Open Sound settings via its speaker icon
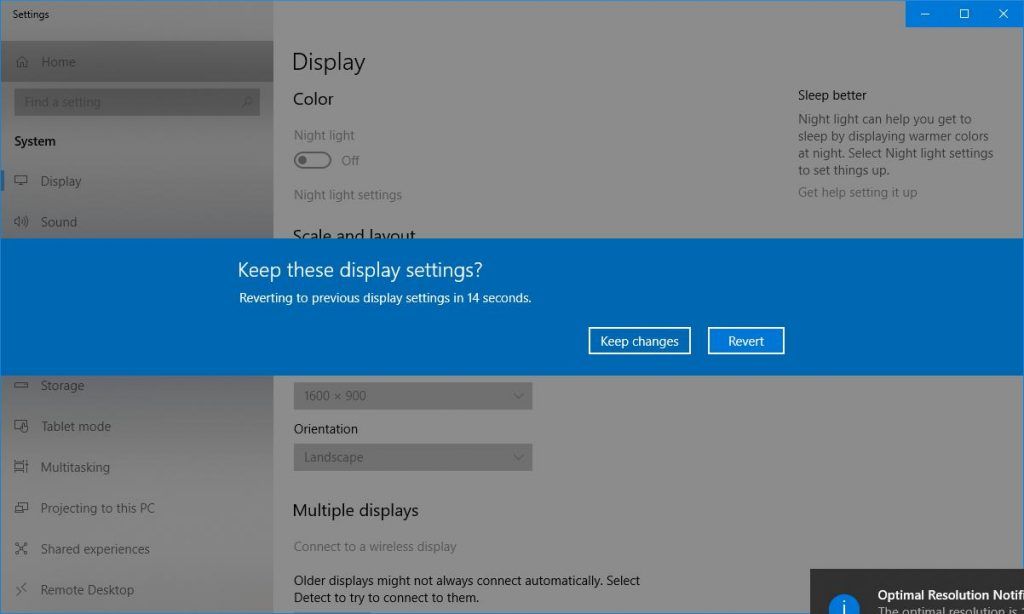1024x614 pixels. click(22, 222)
